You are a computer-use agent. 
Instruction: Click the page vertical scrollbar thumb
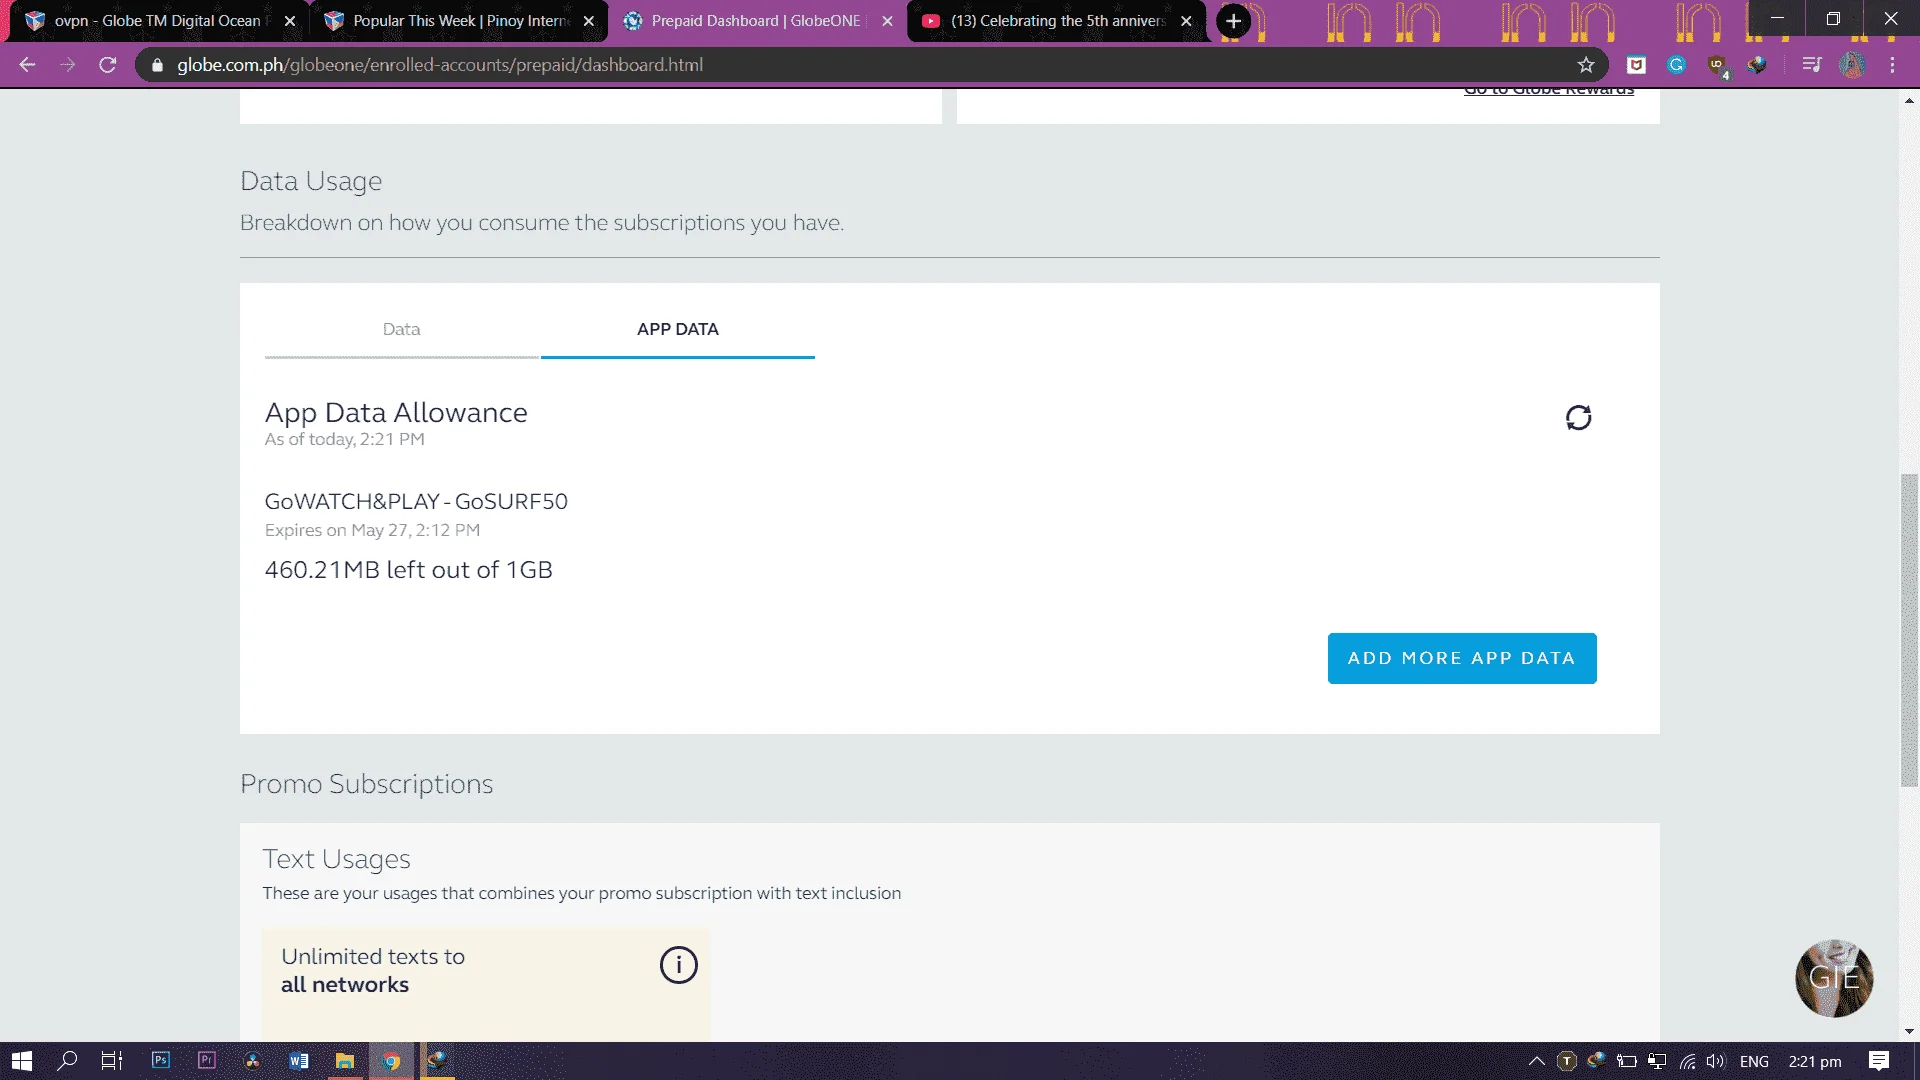(x=1909, y=630)
